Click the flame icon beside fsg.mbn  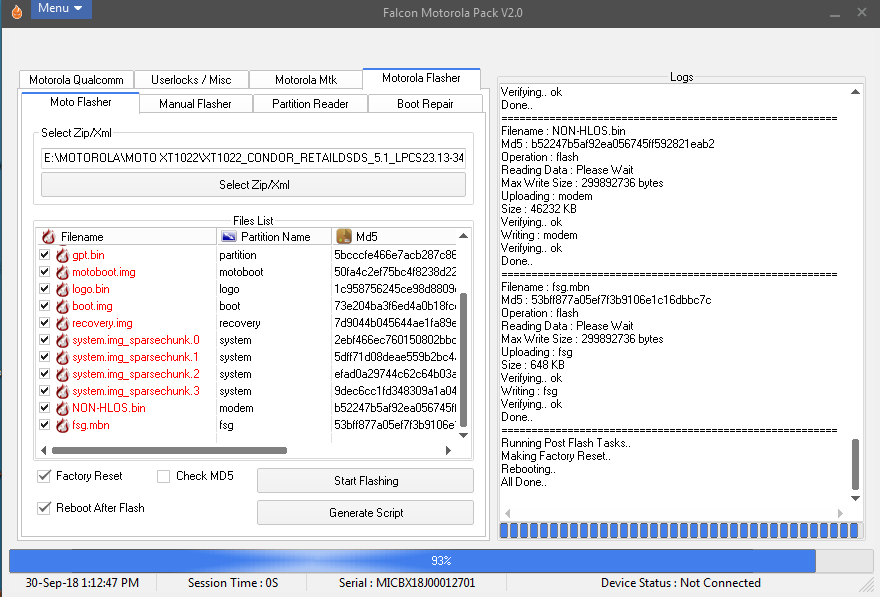point(62,425)
